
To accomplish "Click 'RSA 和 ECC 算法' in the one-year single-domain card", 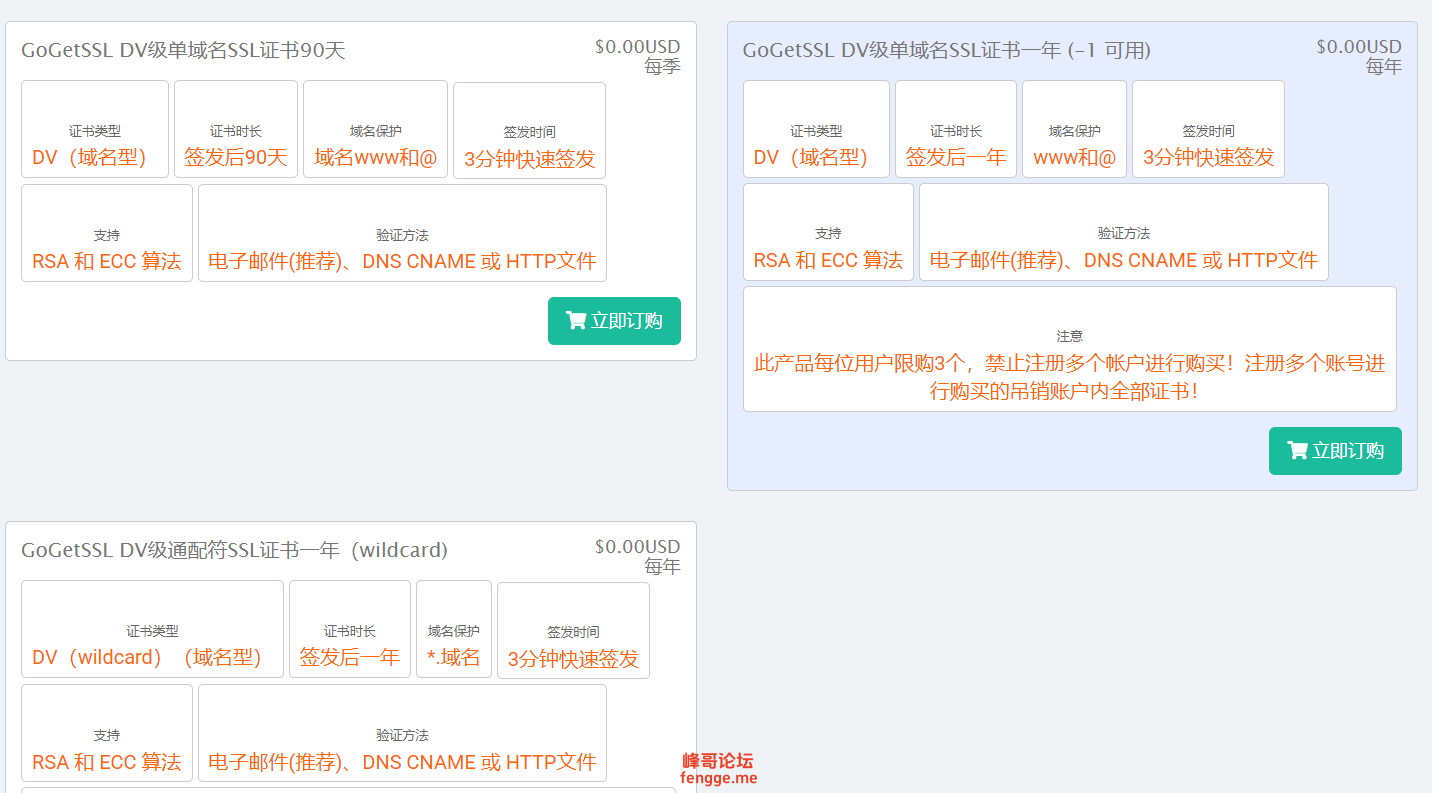I will [828, 260].
